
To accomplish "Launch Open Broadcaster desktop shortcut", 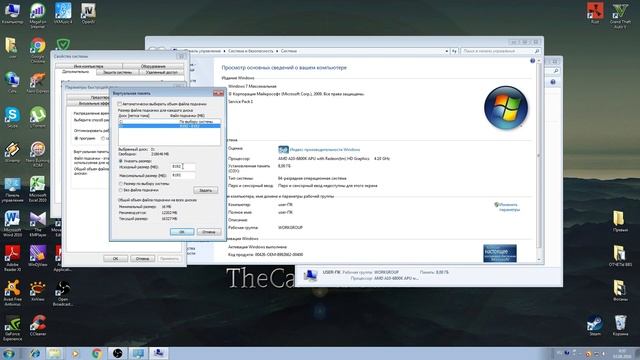I will coord(63,293).
